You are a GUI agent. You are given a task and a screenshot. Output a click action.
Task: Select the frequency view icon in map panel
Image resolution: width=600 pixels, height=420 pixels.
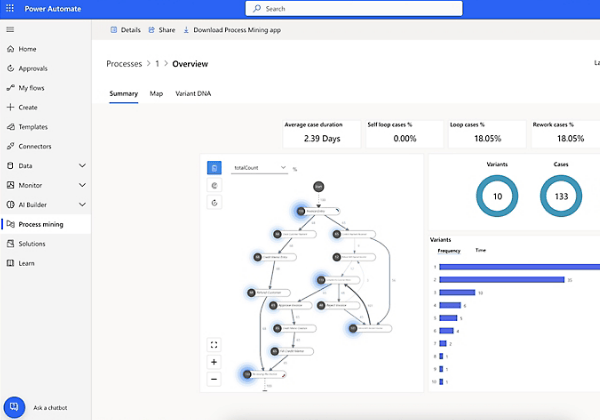coord(214,168)
